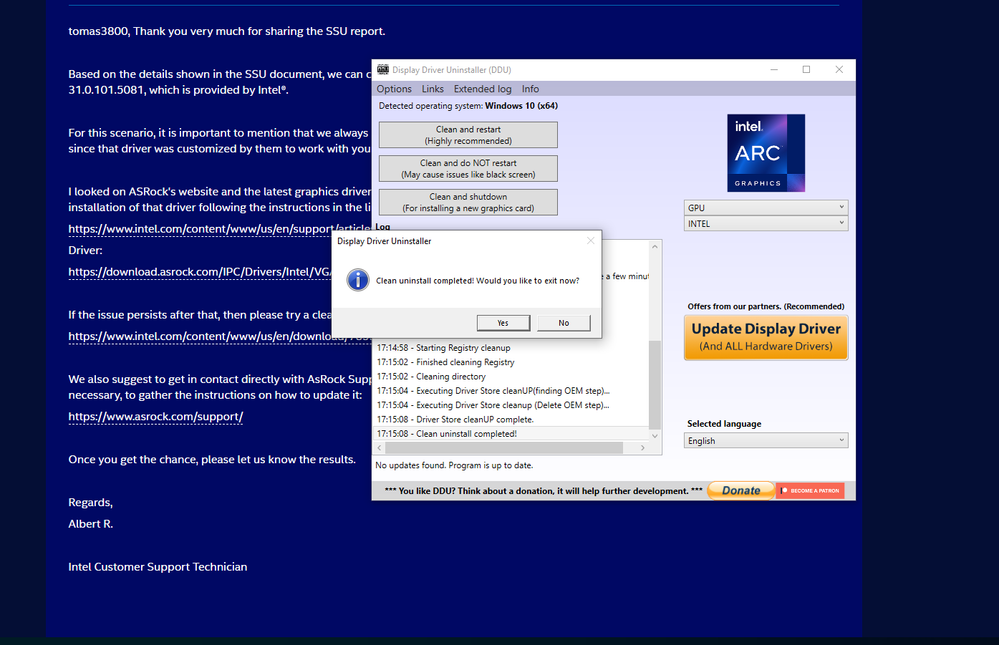
Task: Minimize the DDU window
Action: click(x=774, y=69)
